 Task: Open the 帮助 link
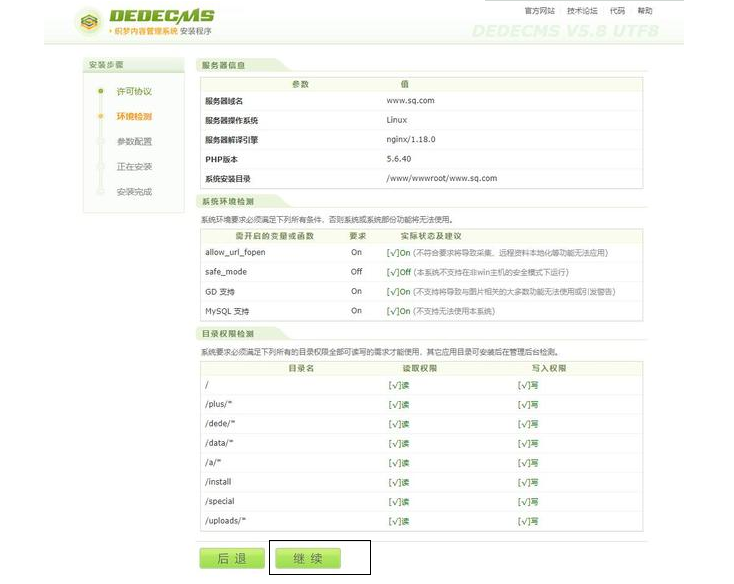[x=645, y=11]
